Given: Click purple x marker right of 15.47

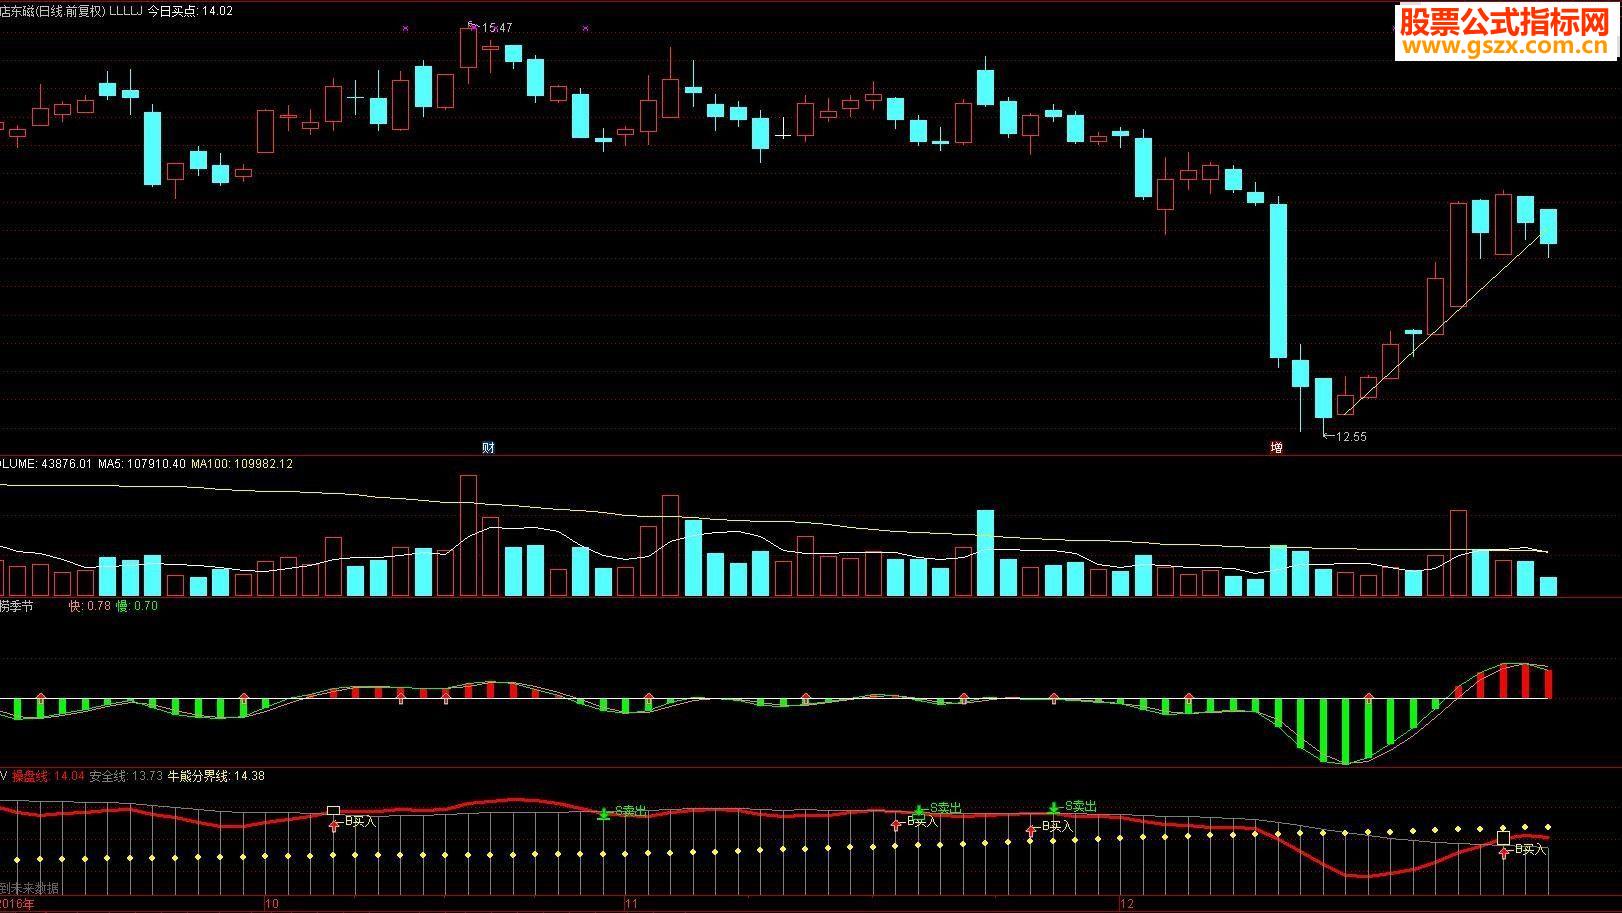Looking at the screenshot, I should tap(585, 29).
